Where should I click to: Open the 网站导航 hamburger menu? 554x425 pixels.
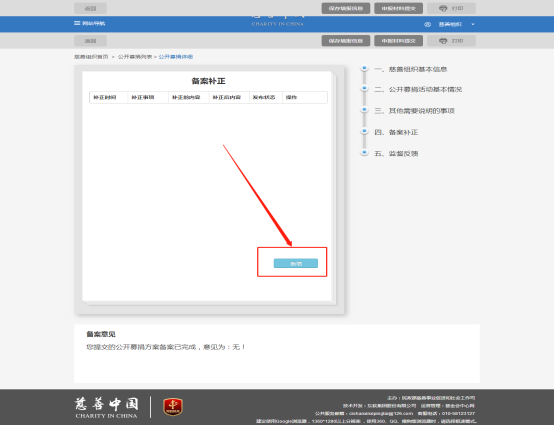tap(89, 23)
